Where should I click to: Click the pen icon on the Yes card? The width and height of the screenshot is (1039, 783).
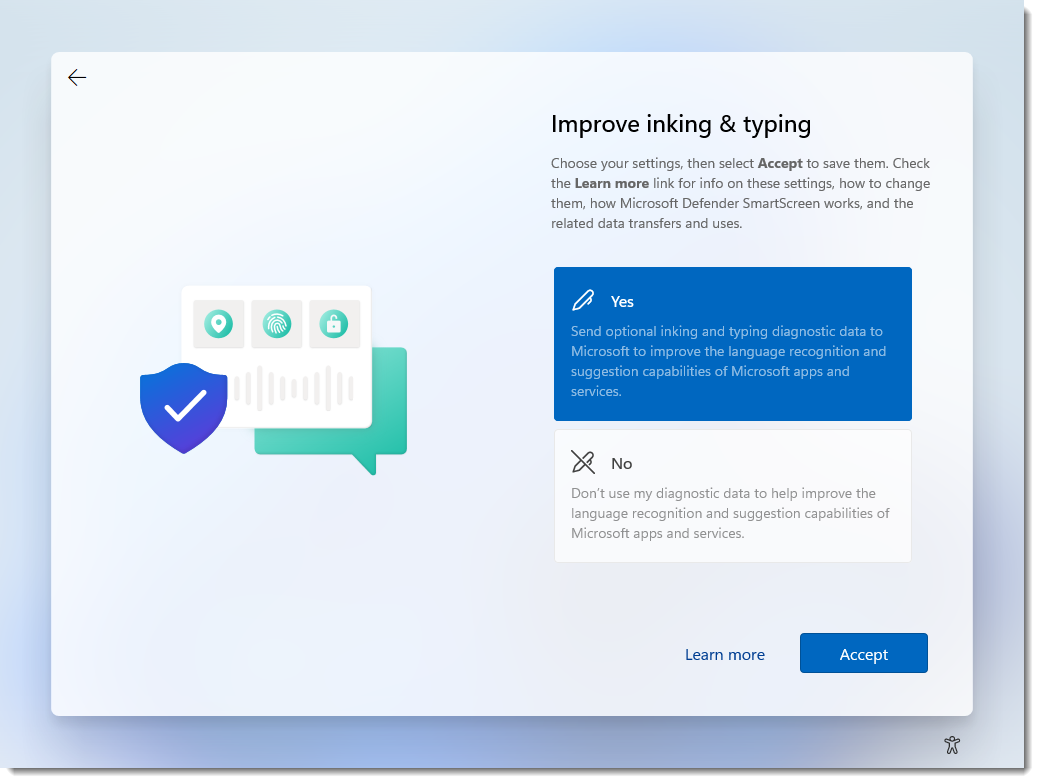(583, 299)
